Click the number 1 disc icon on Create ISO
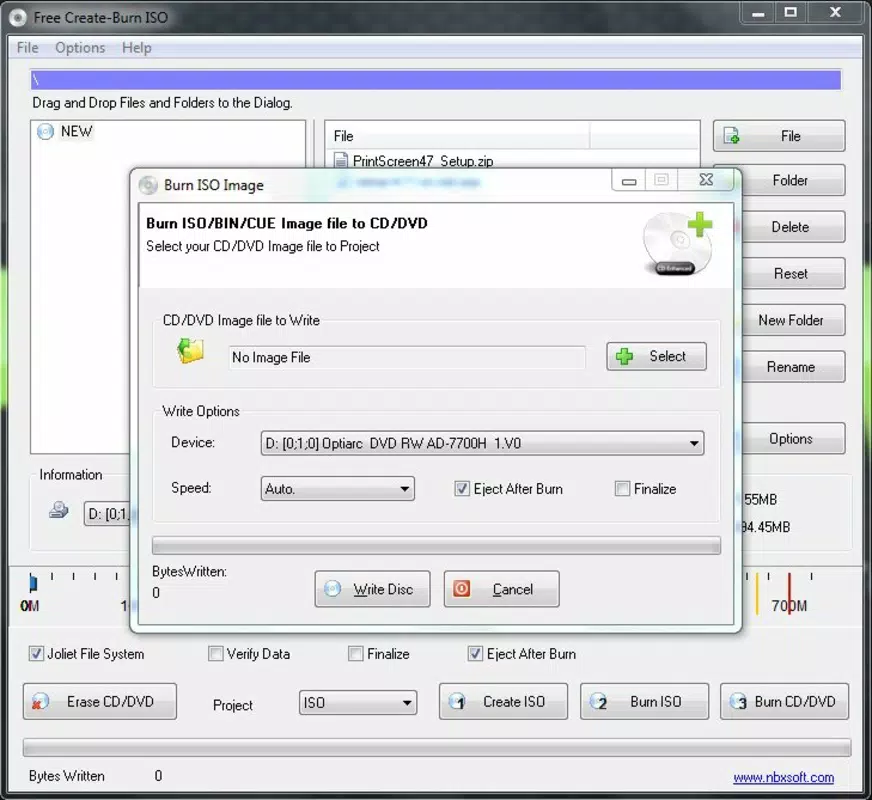The height and width of the screenshot is (800, 872). 457,702
